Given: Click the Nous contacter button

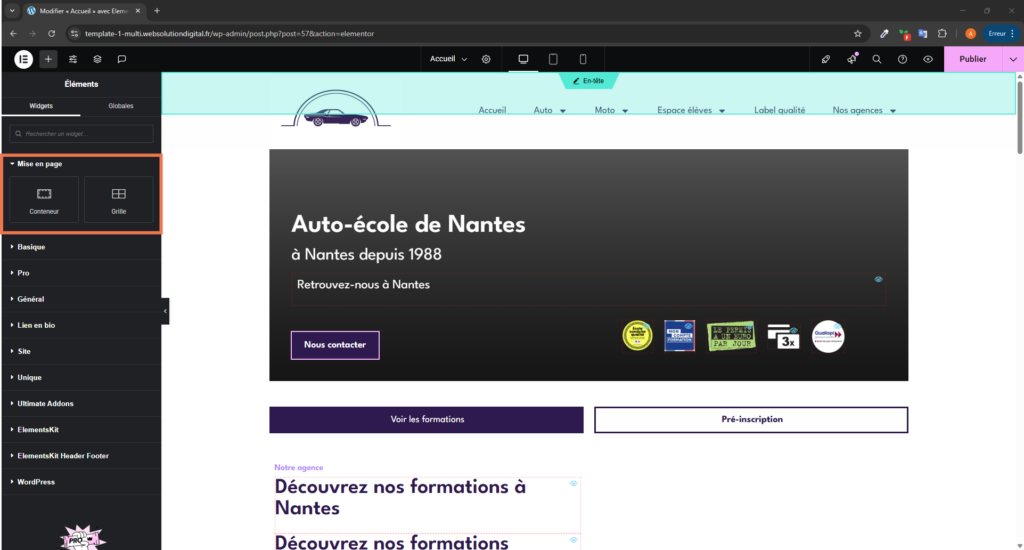Looking at the screenshot, I should point(335,345).
